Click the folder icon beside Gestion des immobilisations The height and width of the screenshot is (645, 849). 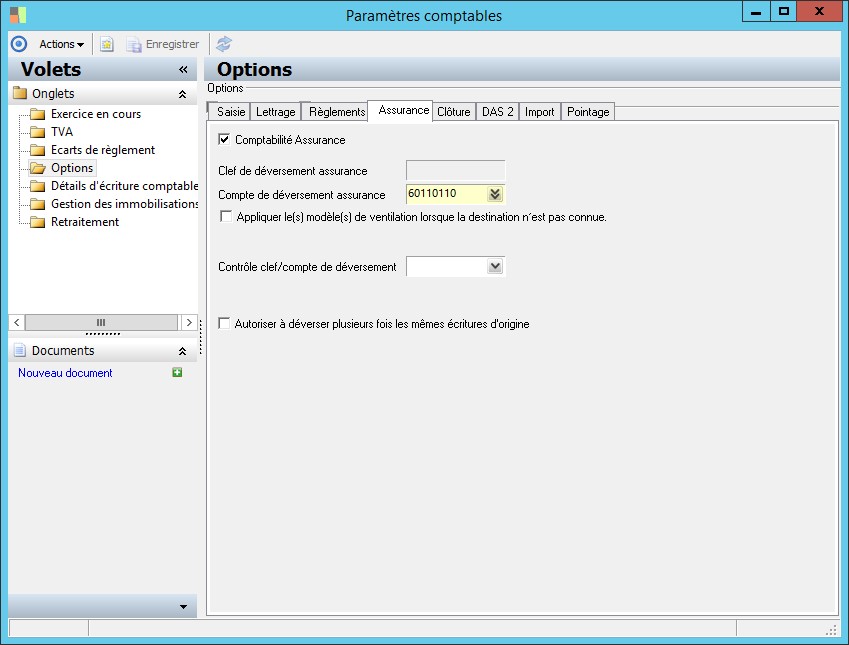point(37,204)
